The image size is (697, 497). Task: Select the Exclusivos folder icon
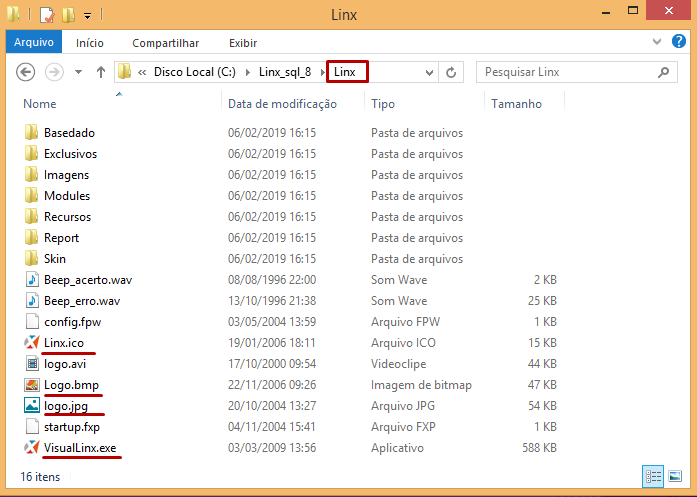click(32, 153)
